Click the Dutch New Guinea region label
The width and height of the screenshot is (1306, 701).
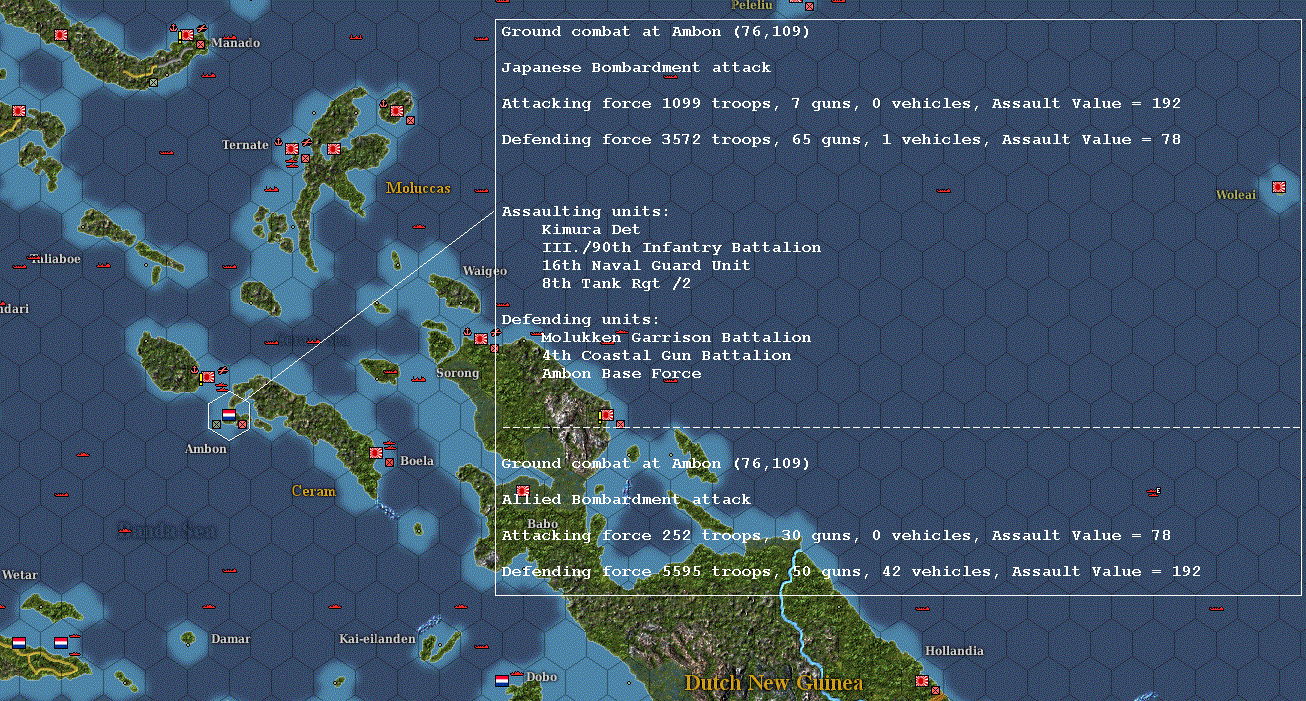[773, 683]
